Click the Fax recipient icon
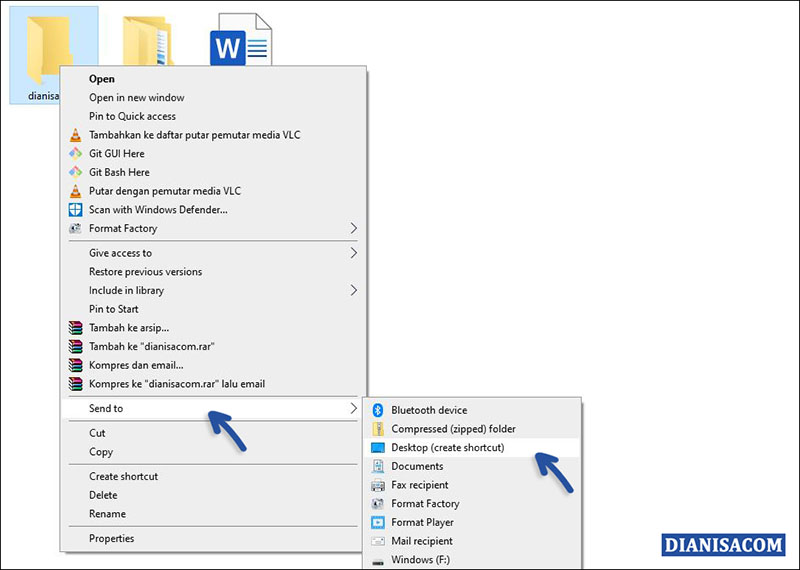This screenshot has width=800, height=570. [x=378, y=485]
